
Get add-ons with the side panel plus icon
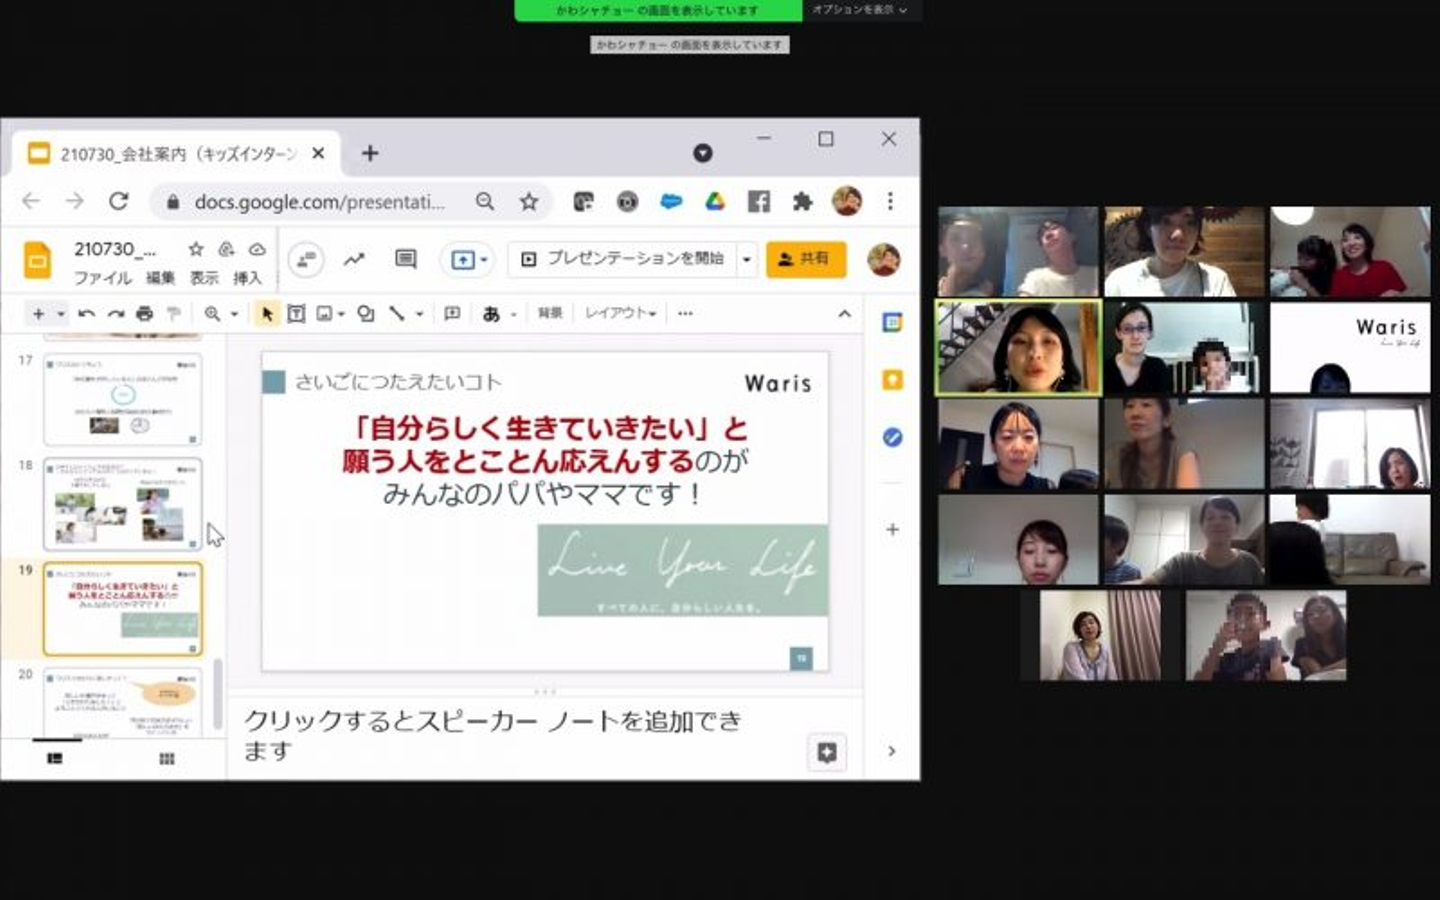[x=892, y=529]
